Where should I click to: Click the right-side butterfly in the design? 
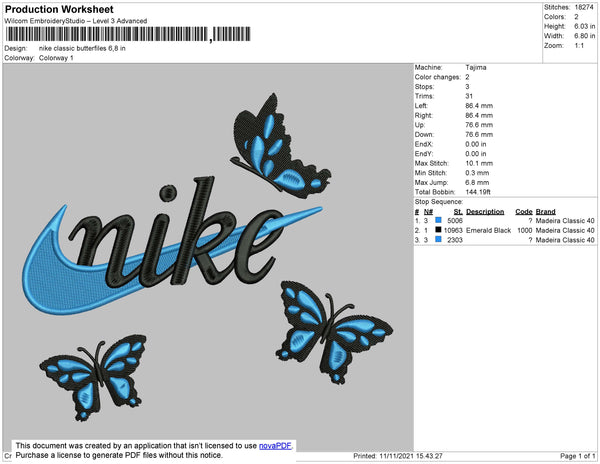tap(333, 333)
